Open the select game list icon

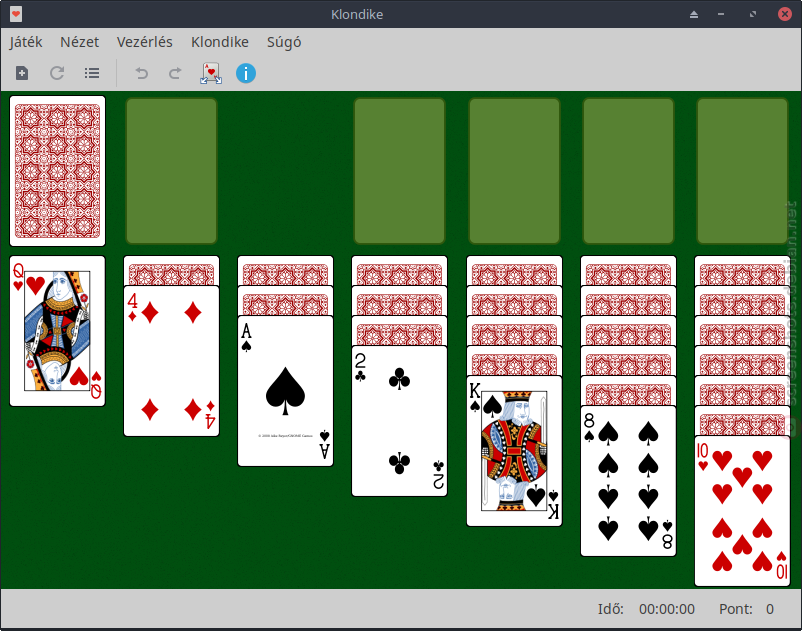92,73
